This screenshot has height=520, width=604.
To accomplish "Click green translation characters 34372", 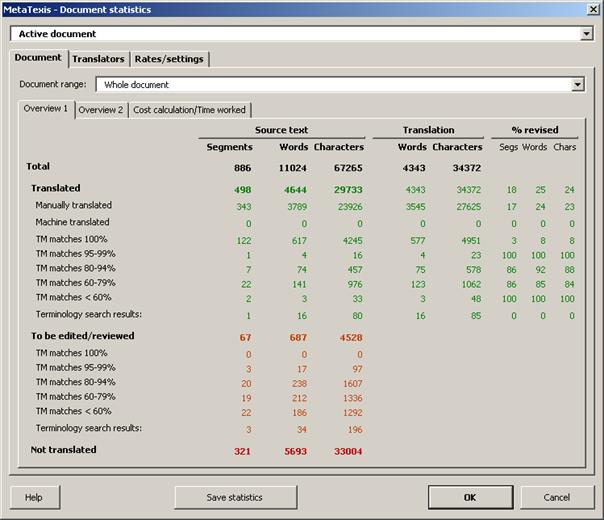I will [468, 190].
